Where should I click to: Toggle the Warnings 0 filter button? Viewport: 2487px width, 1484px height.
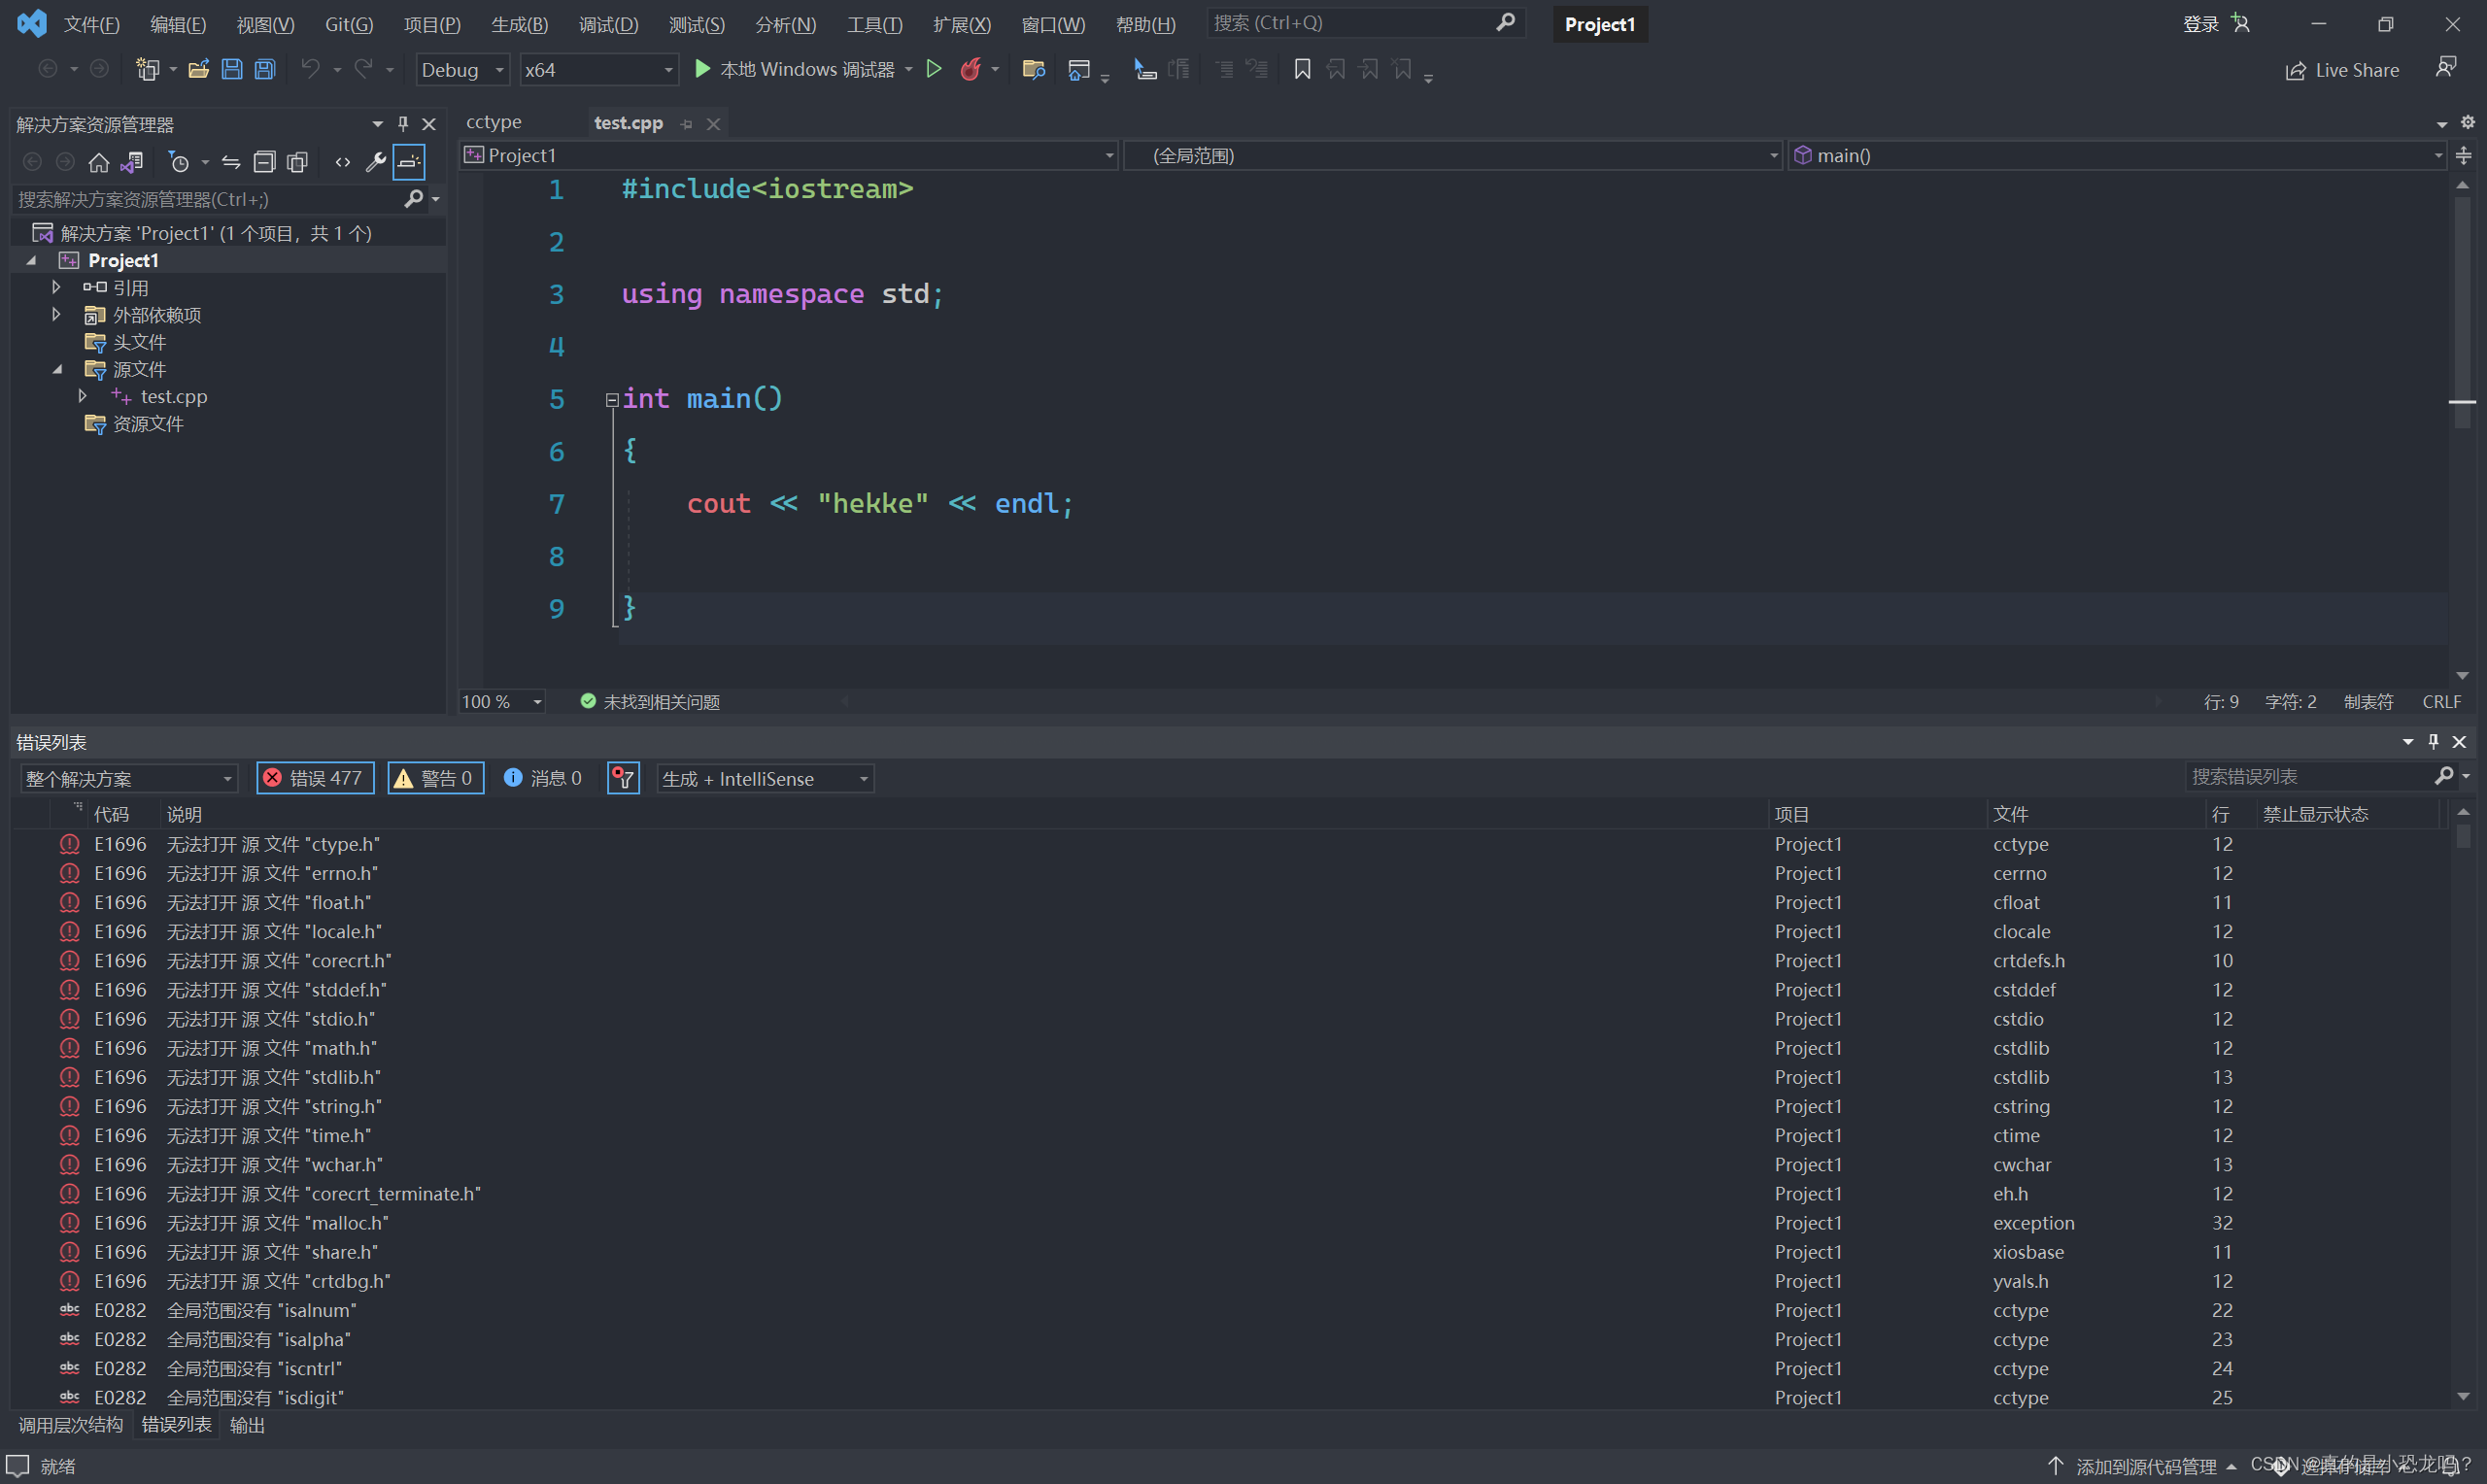click(x=435, y=778)
